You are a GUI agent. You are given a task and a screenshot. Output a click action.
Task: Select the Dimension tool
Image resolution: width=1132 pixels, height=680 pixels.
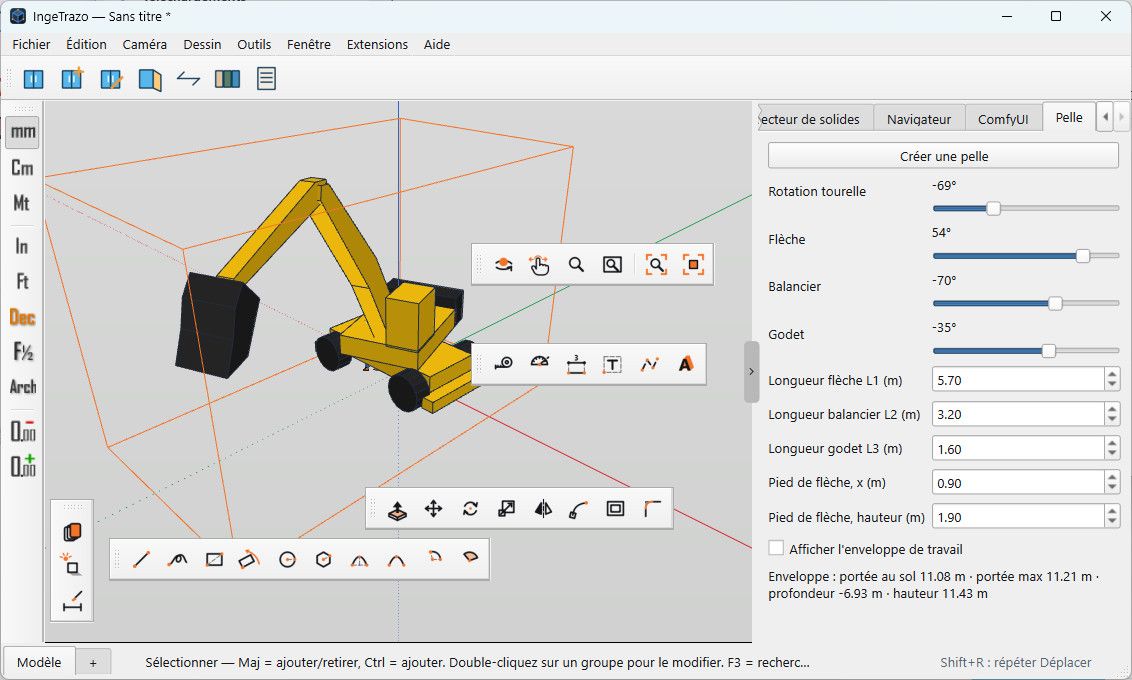coord(576,364)
